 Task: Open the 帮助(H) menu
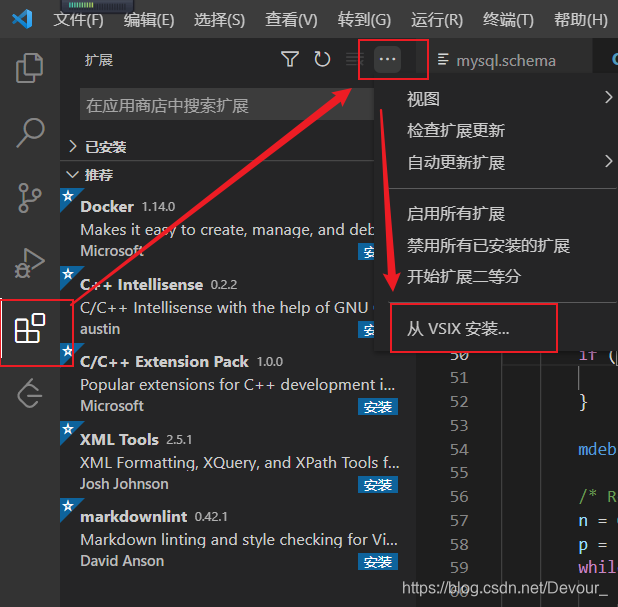point(581,19)
